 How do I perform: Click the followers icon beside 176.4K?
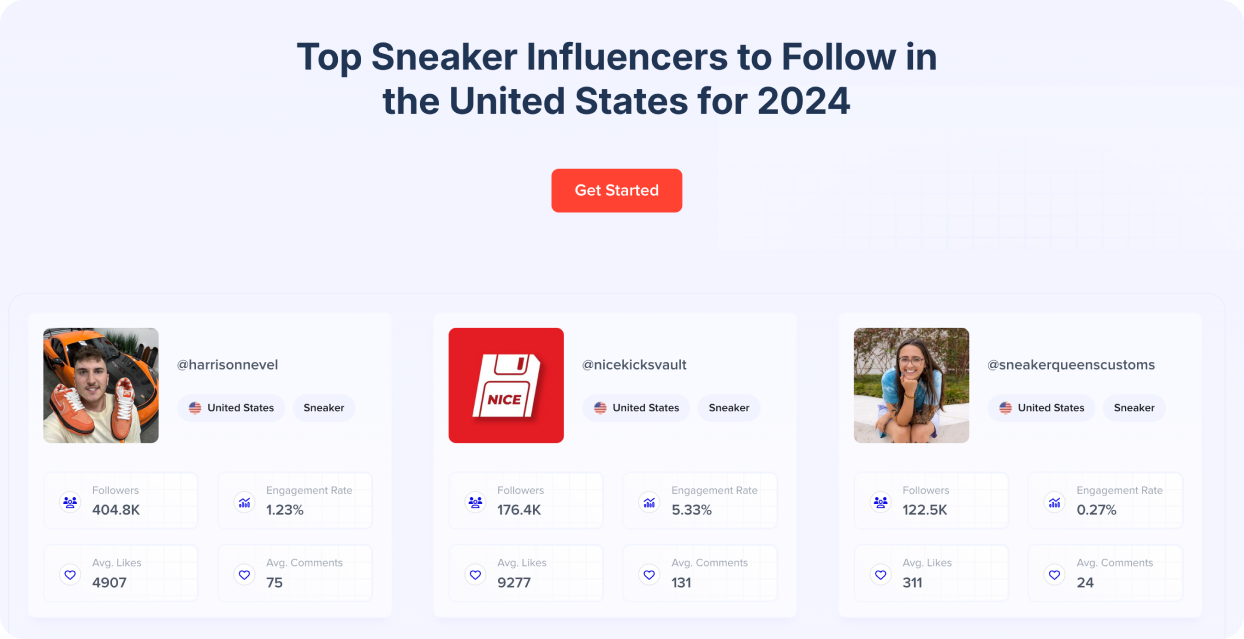coord(475,502)
